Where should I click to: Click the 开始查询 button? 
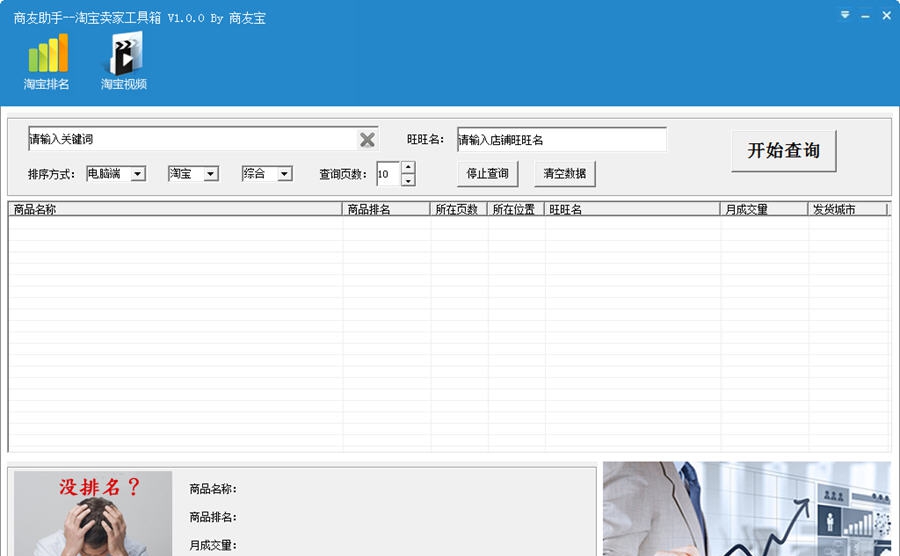click(x=783, y=151)
